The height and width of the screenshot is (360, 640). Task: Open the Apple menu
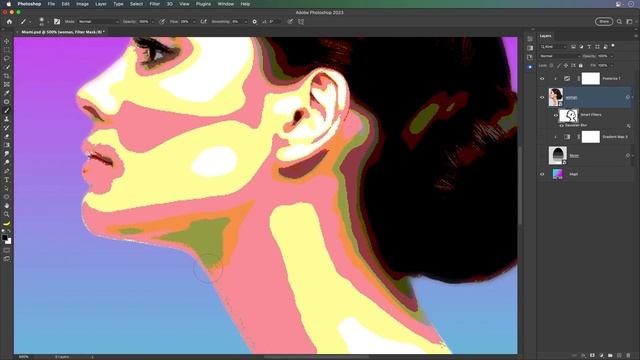[9, 4]
